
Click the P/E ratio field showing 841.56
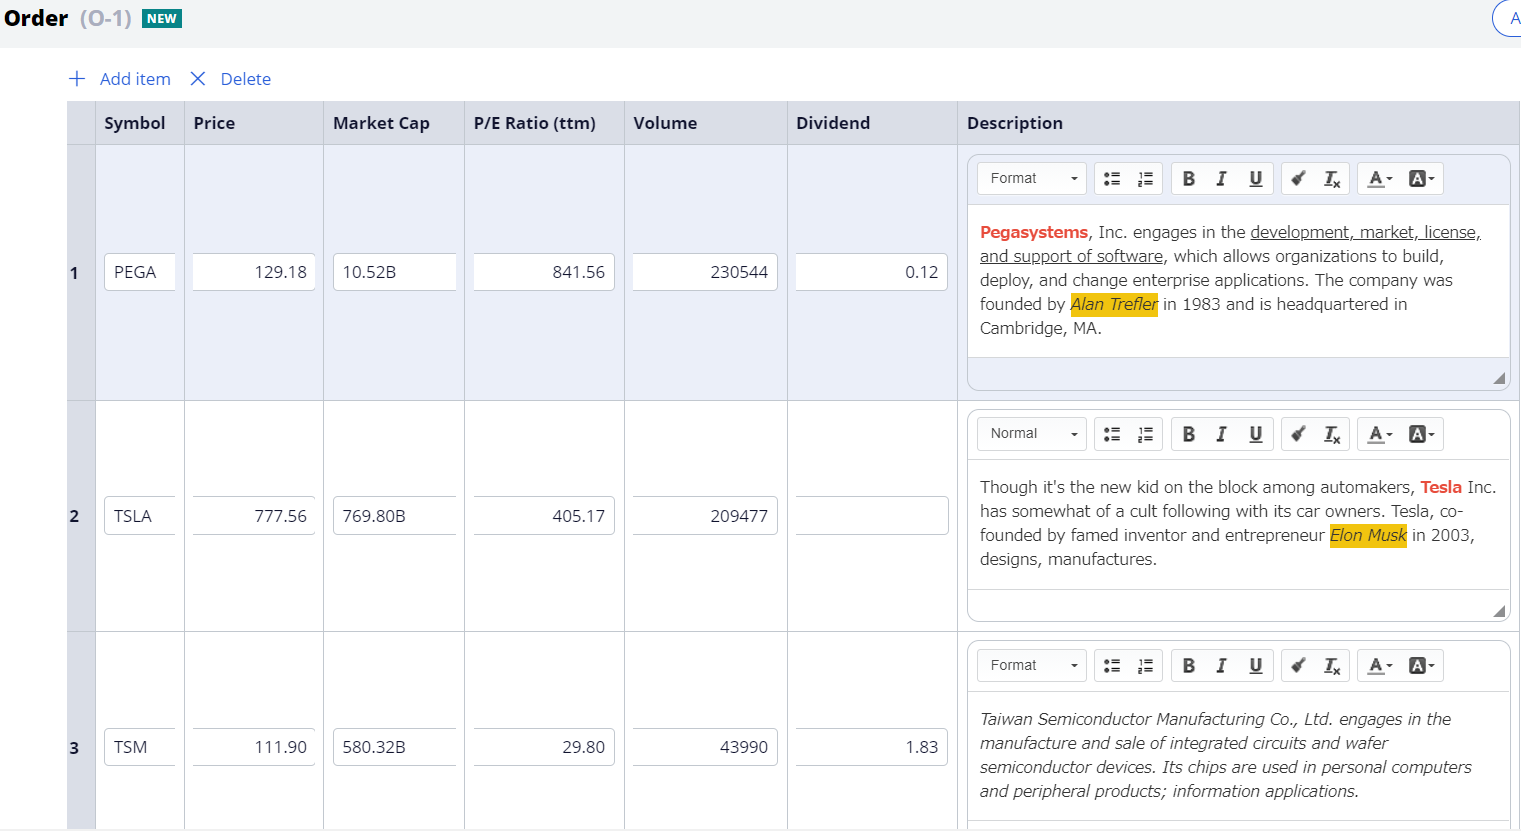(544, 272)
